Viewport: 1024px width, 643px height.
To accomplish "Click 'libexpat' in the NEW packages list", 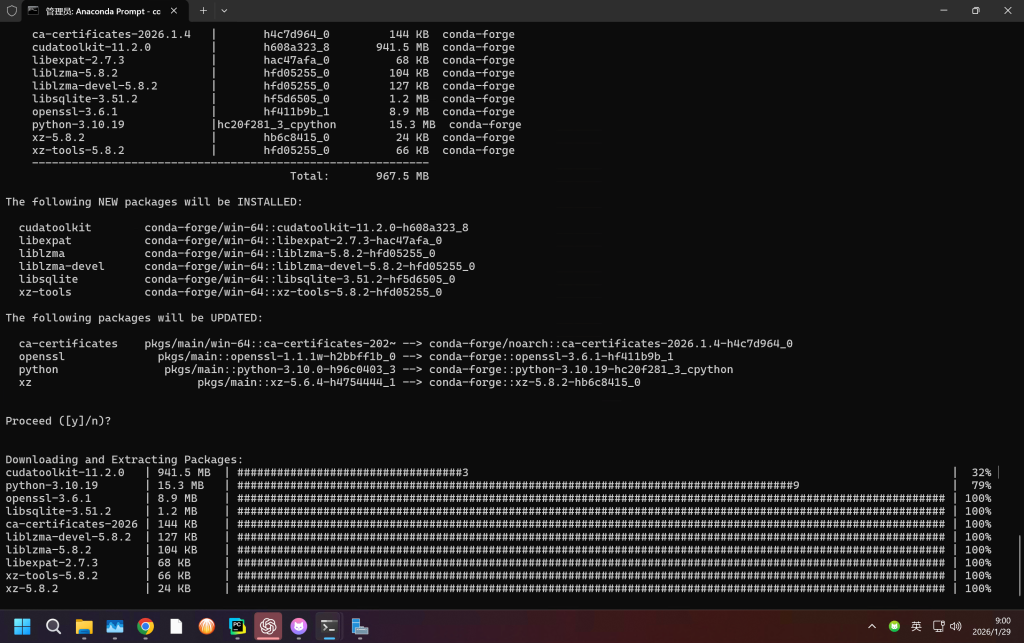I will 45,240.
